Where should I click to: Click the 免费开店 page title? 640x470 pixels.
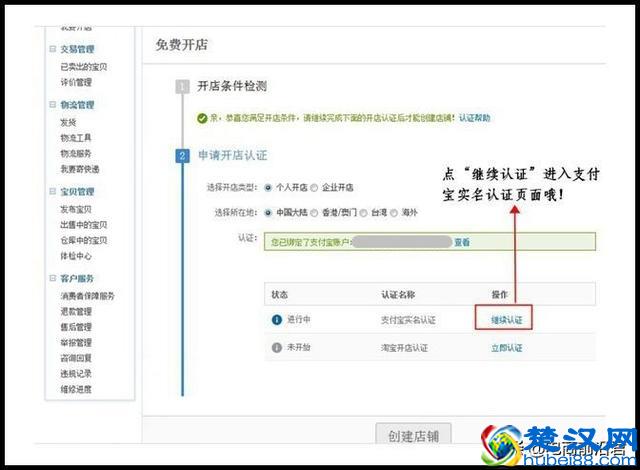[x=182, y=45]
